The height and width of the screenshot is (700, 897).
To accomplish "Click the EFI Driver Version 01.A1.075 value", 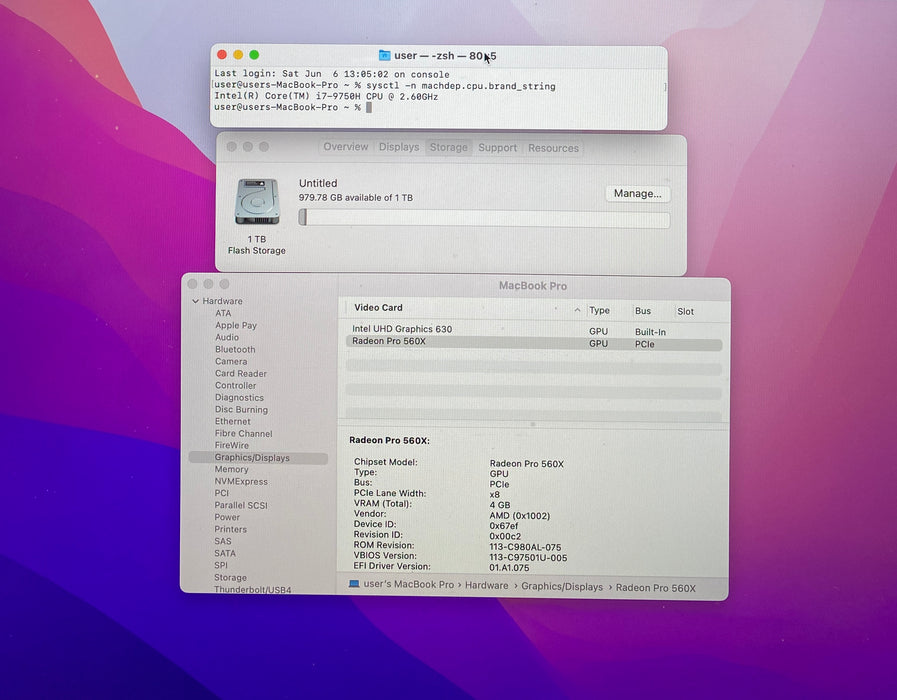I will click(509, 567).
